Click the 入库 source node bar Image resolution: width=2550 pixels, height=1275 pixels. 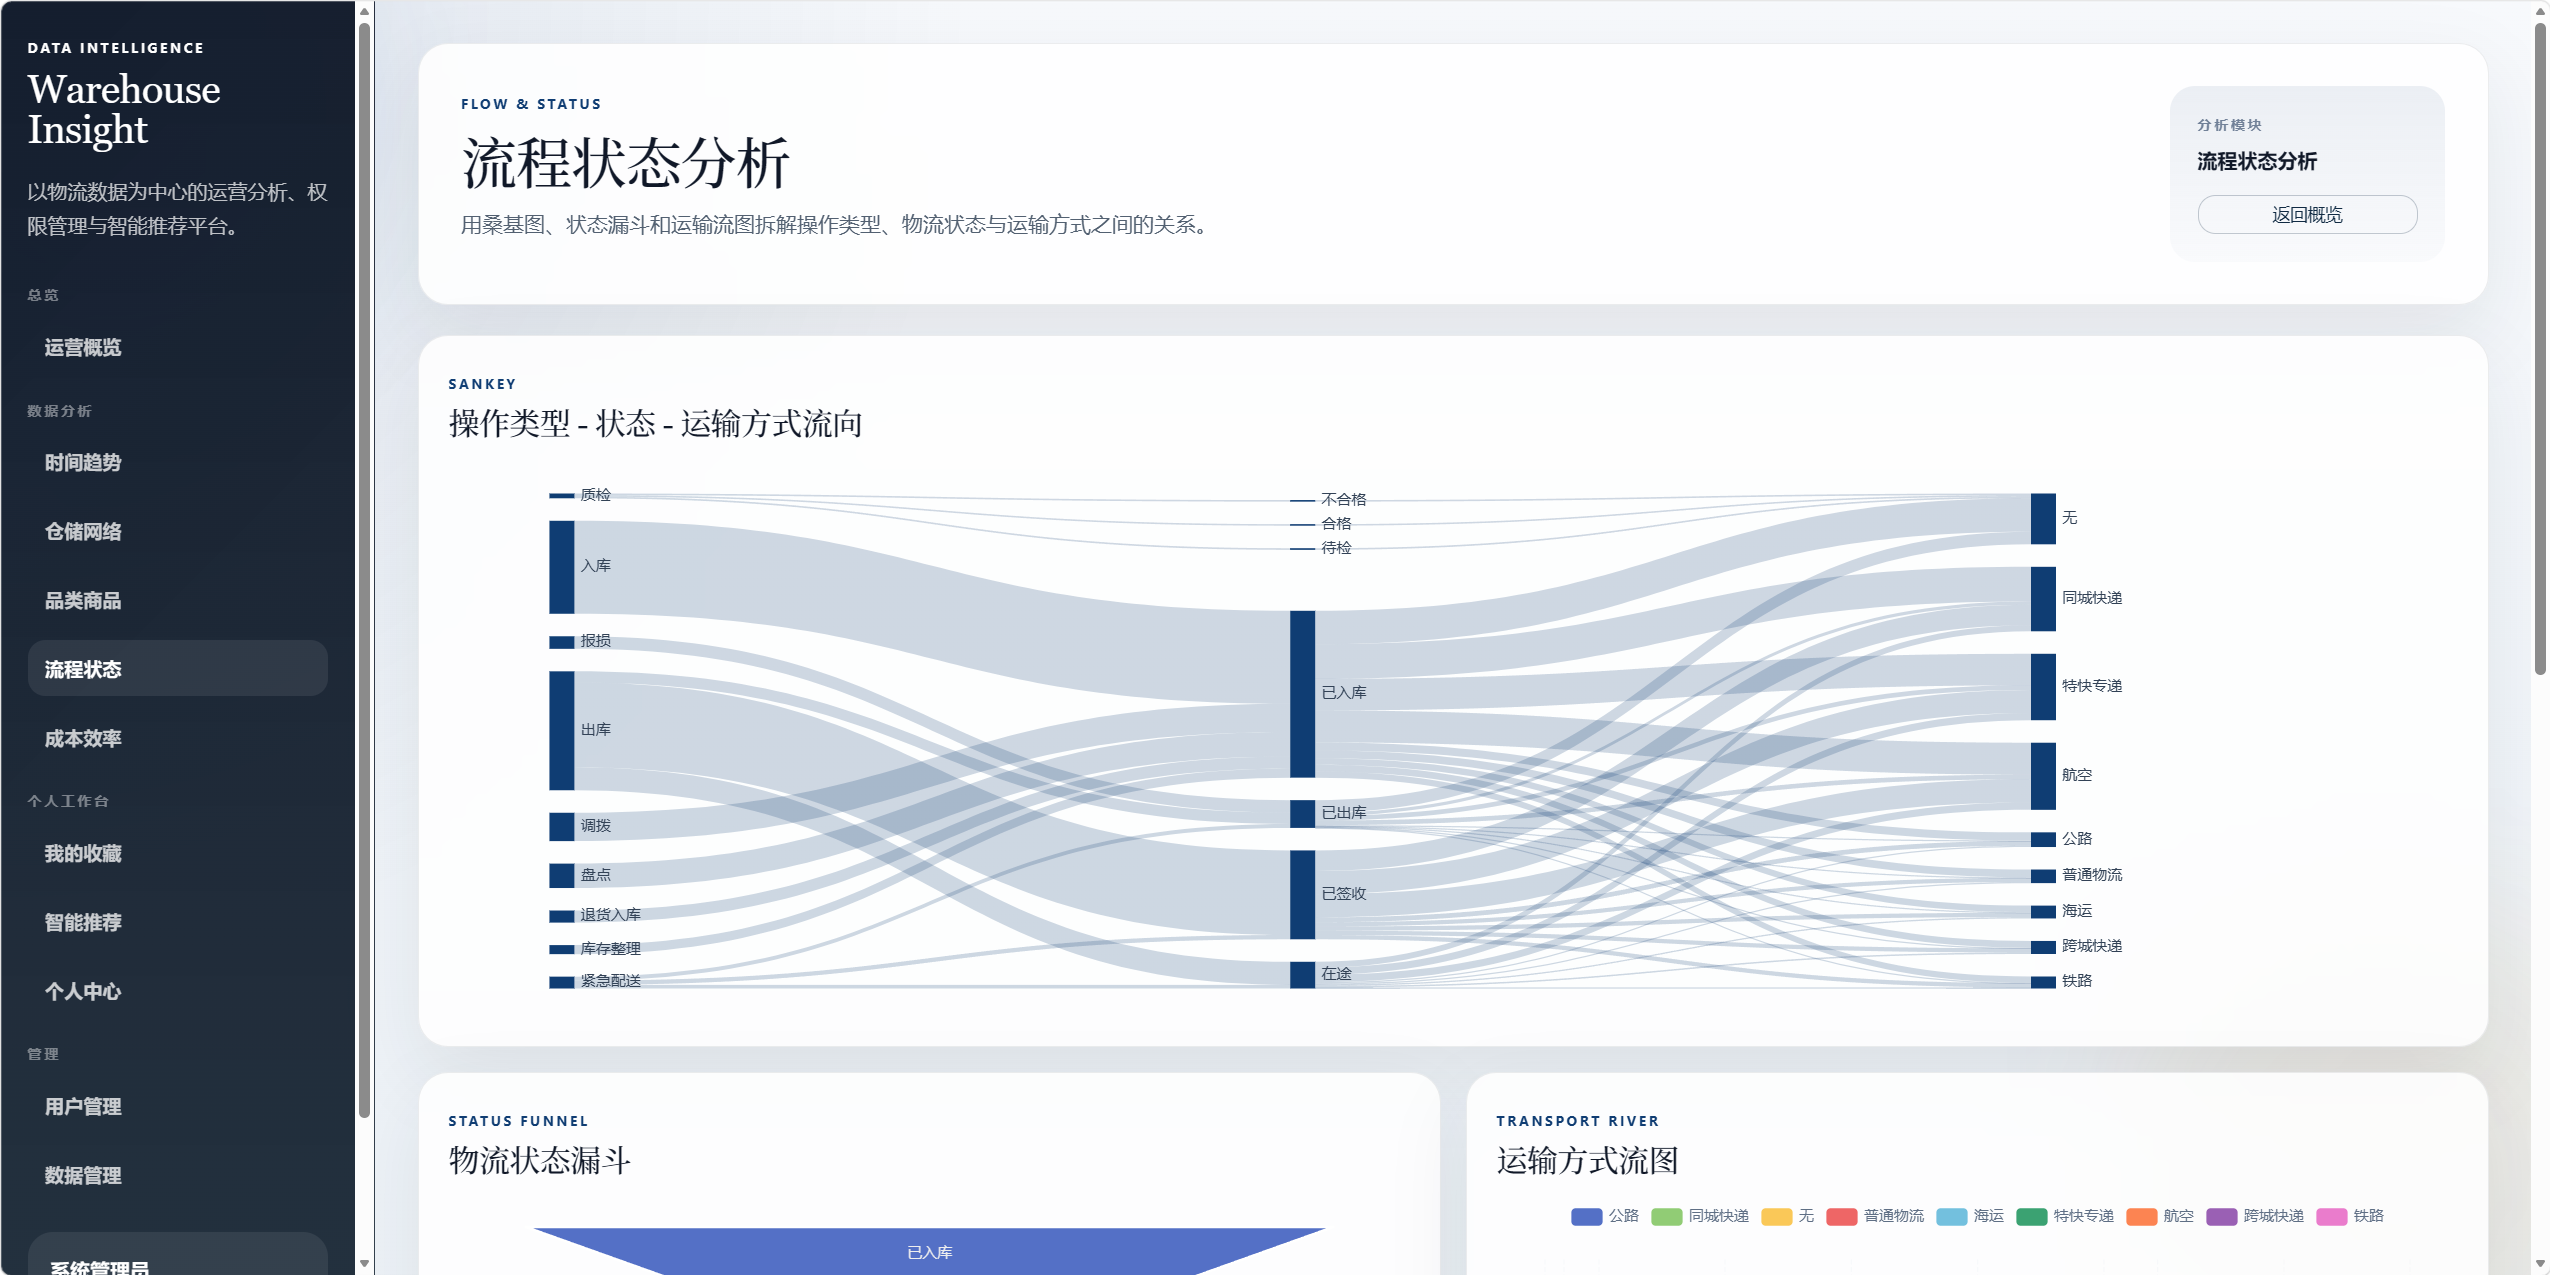[561, 567]
